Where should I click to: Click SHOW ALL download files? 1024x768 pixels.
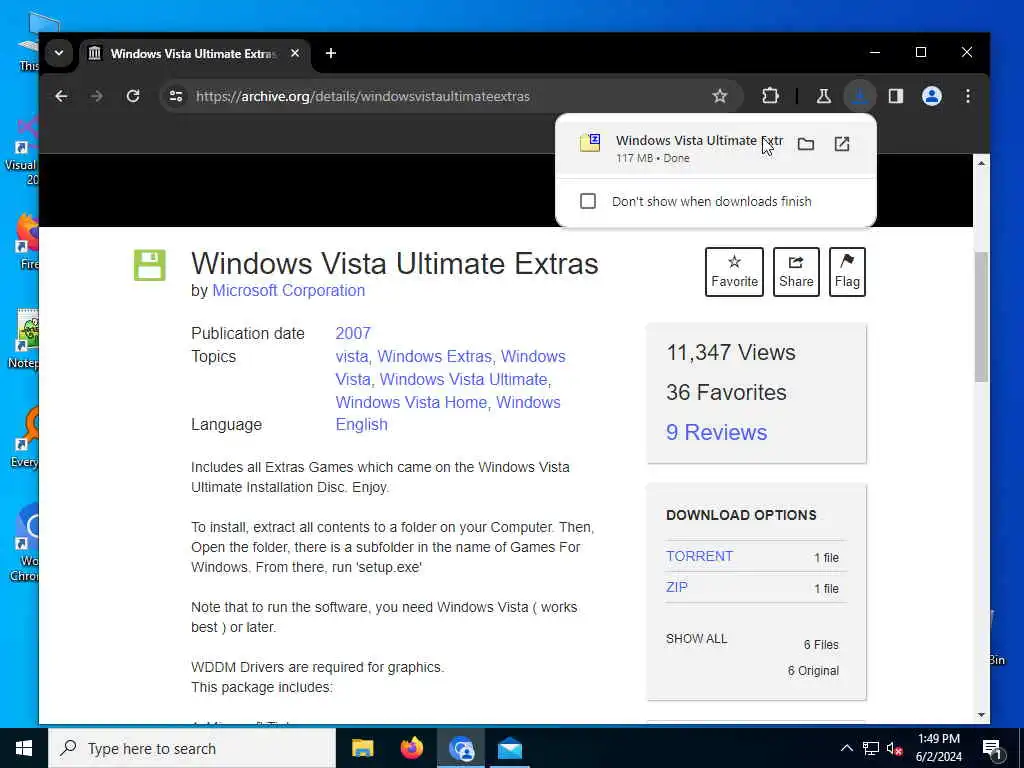696,639
